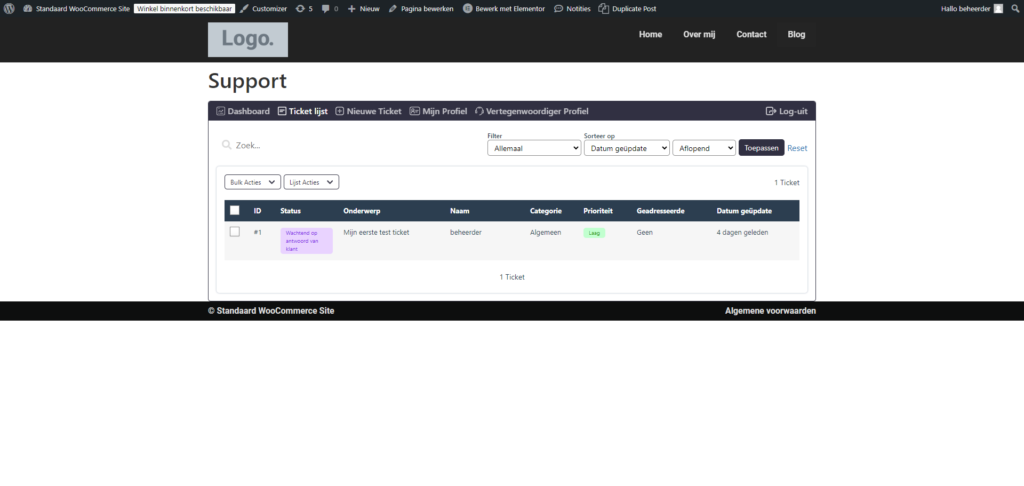This screenshot has height=486, width=1024.
Task: Open the Nieuwe Ticket tab
Action: [368, 111]
